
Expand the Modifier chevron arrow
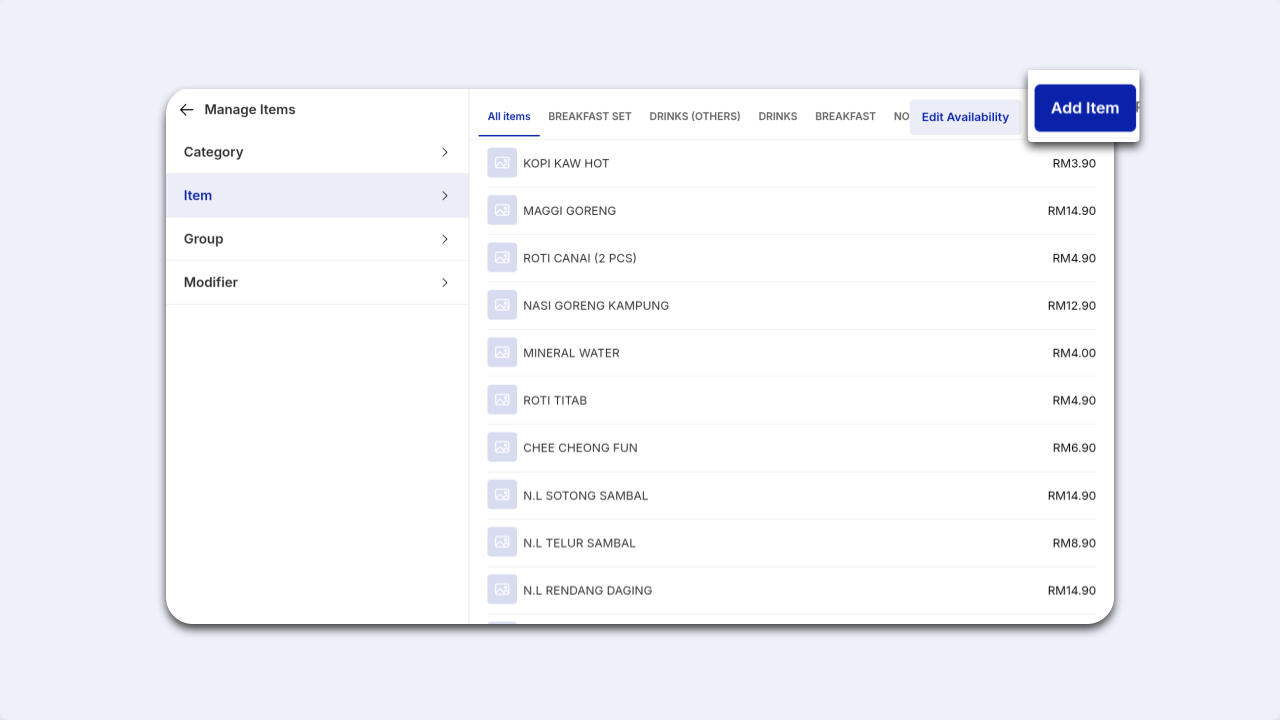(445, 283)
